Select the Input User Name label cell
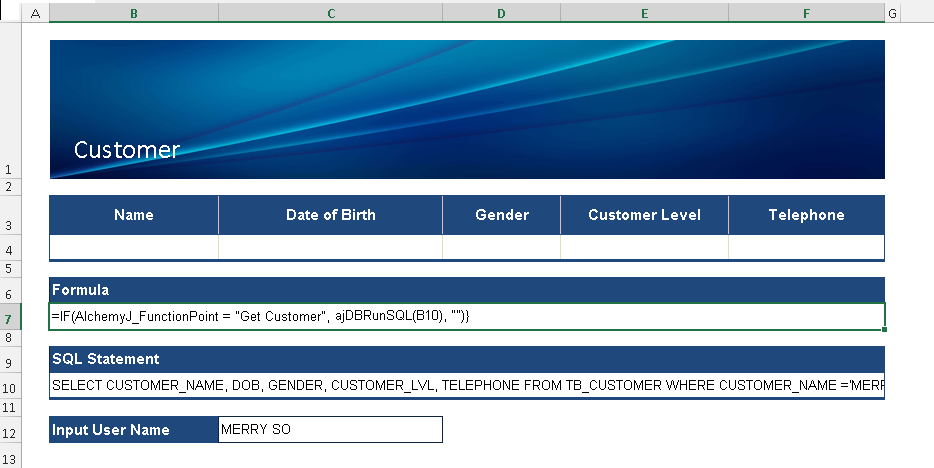 coord(133,430)
